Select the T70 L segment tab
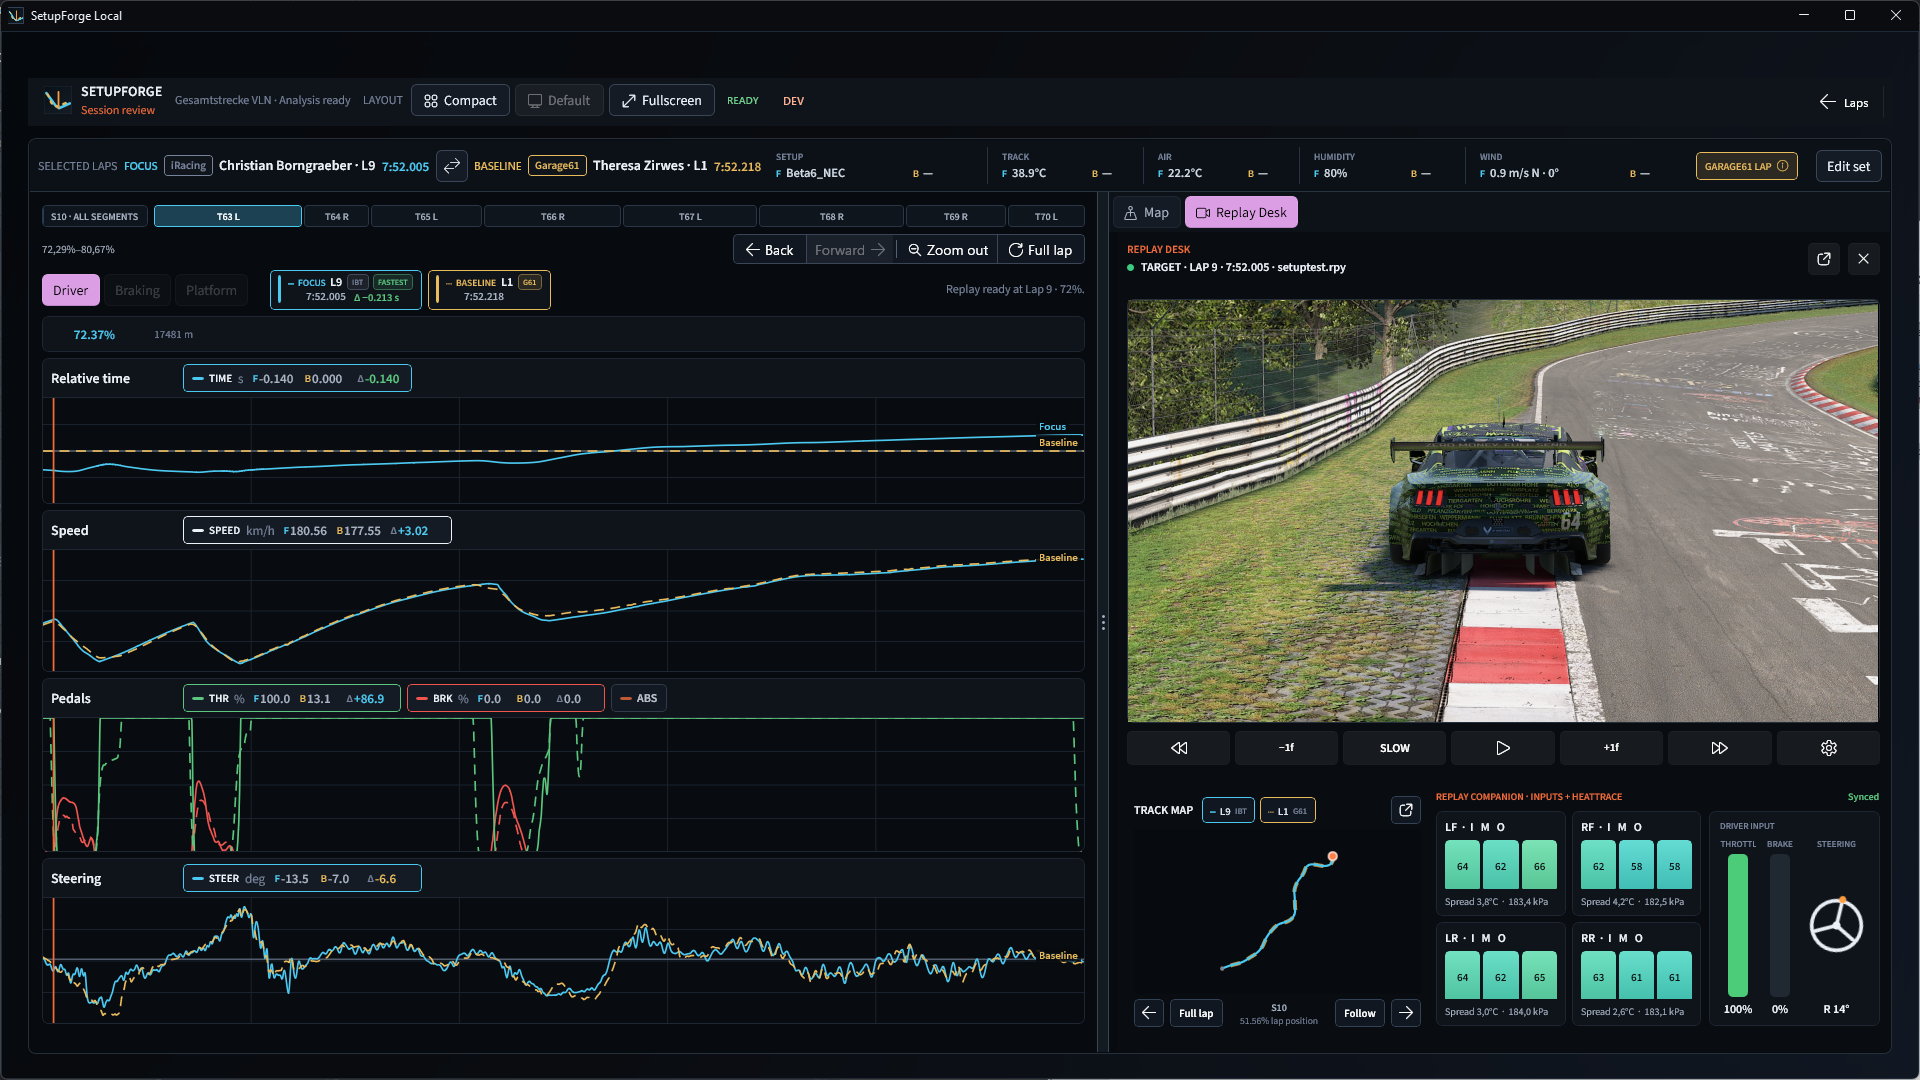Screen dimensions: 1920x1080 pos(1046,216)
